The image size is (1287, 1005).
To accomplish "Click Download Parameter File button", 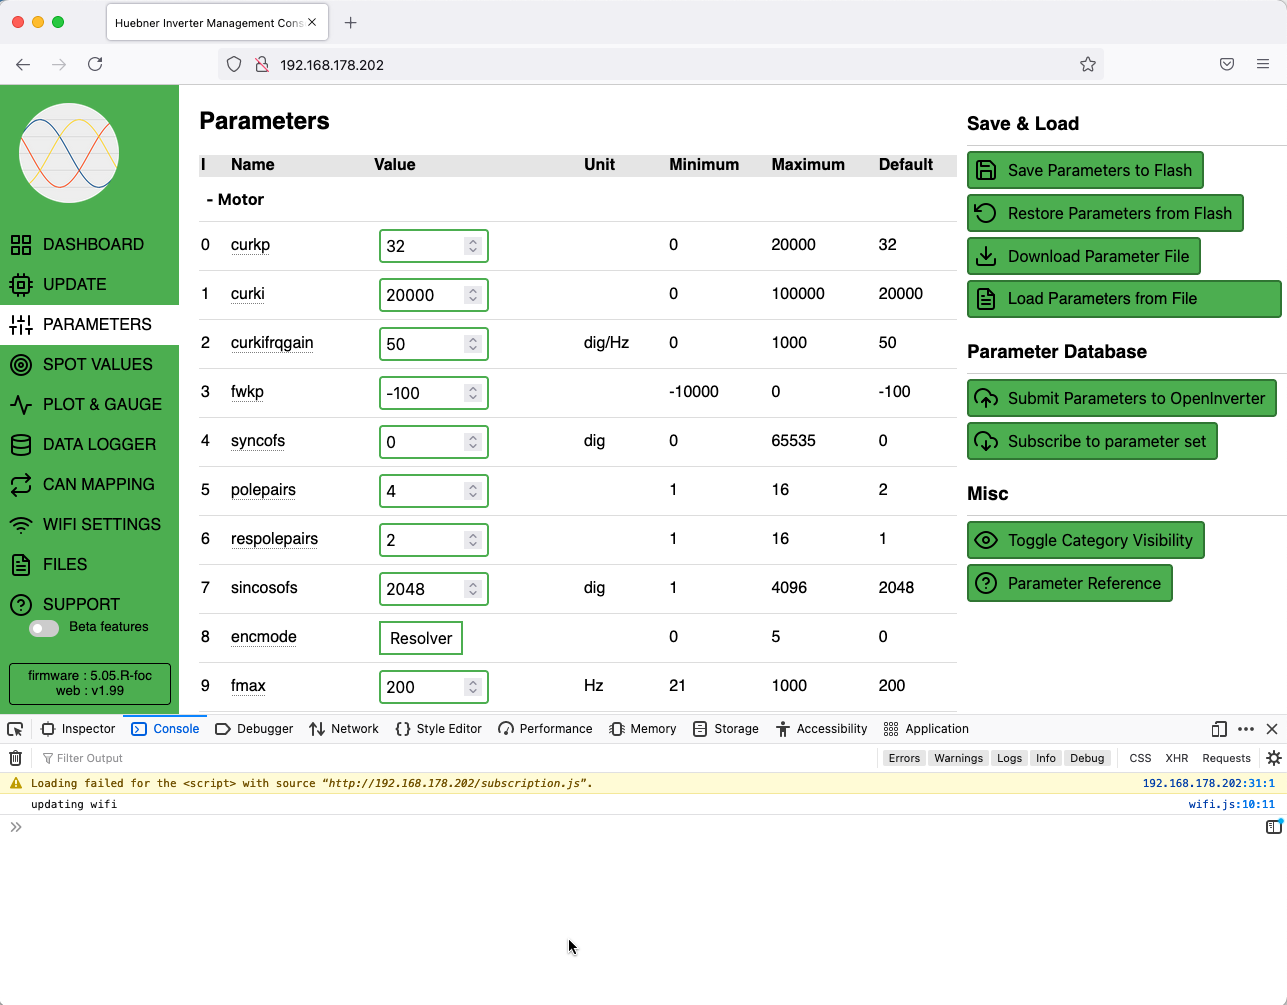I will (x=1083, y=256).
